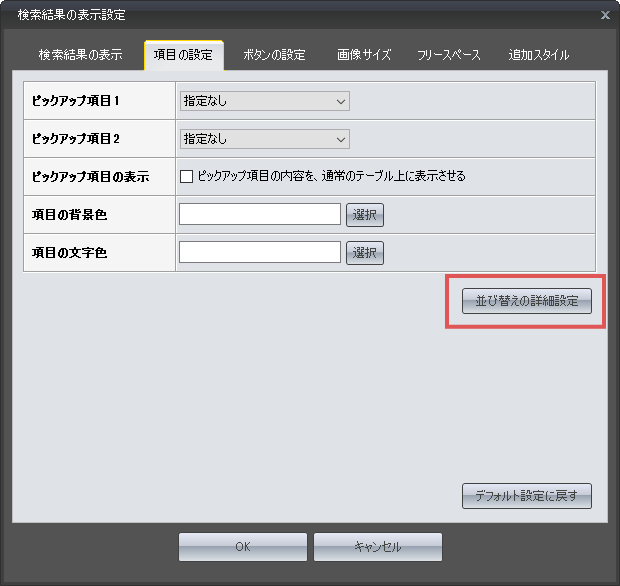The width and height of the screenshot is (620, 586).
Task: Select the 項目の設定 tab
Action: tap(183, 55)
